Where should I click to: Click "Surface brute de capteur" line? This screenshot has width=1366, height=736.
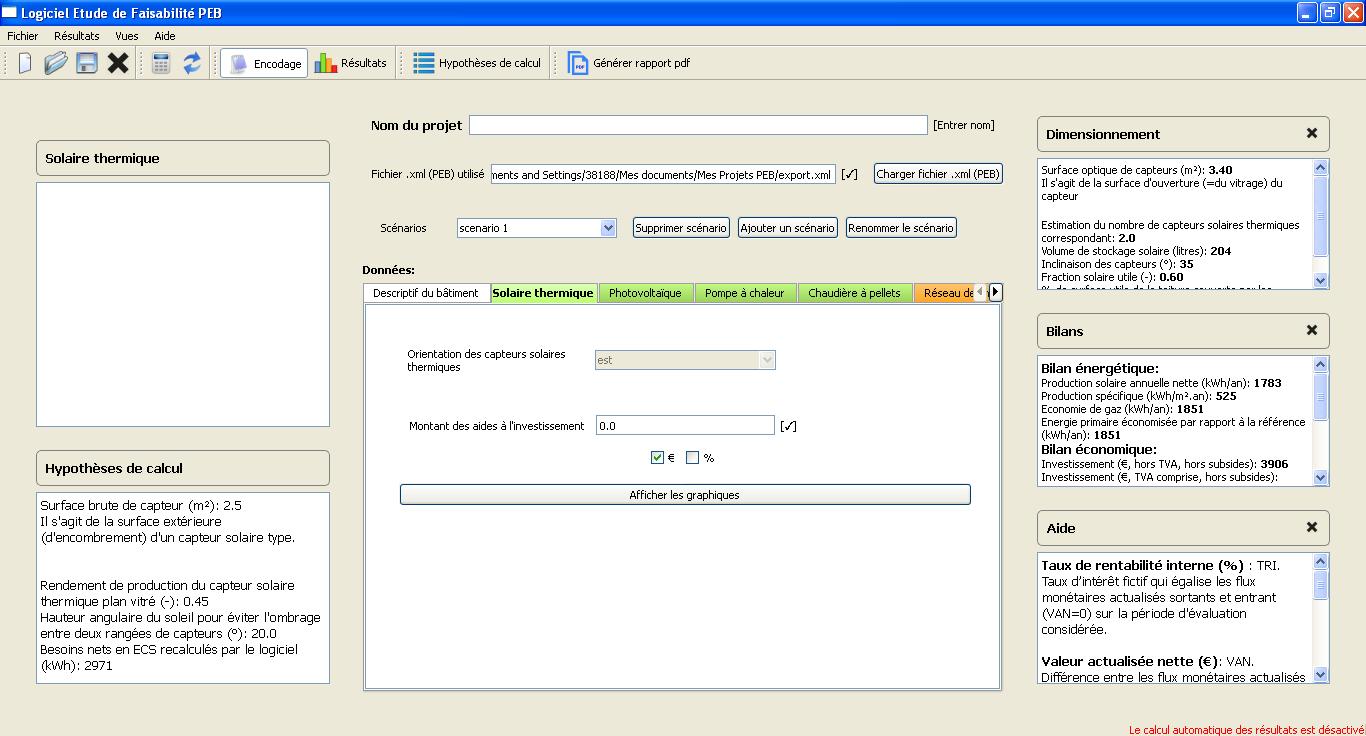141,506
